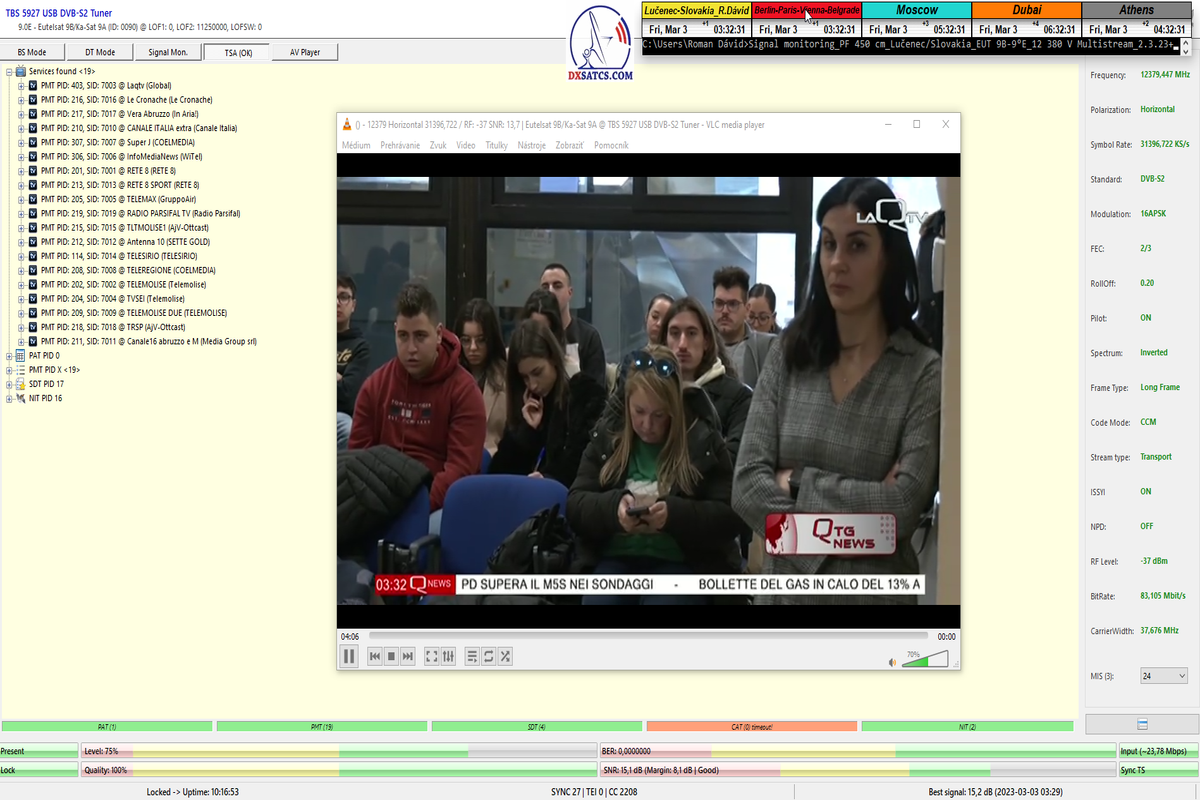Open the Nástroje menu in VLC
This screenshot has height=800, width=1200.
[x=531, y=145]
